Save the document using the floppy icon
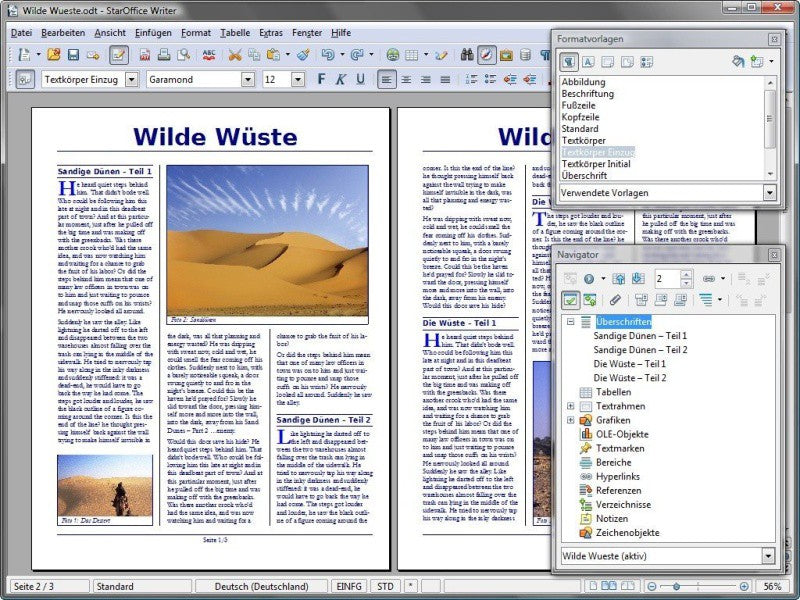800x600 pixels. (x=73, y=55)
